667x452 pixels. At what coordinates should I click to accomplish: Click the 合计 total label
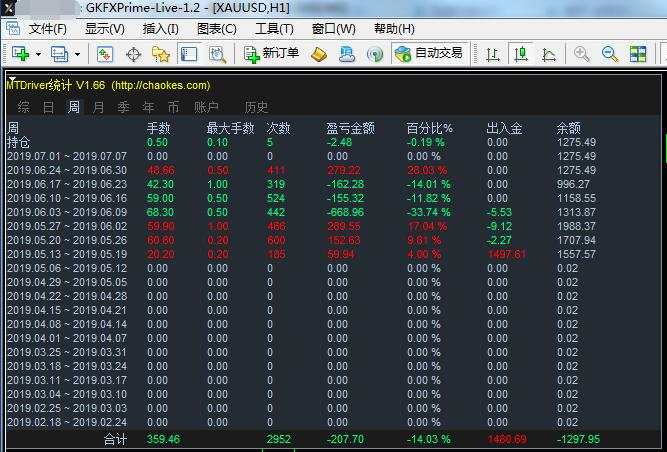click(115, 439)
